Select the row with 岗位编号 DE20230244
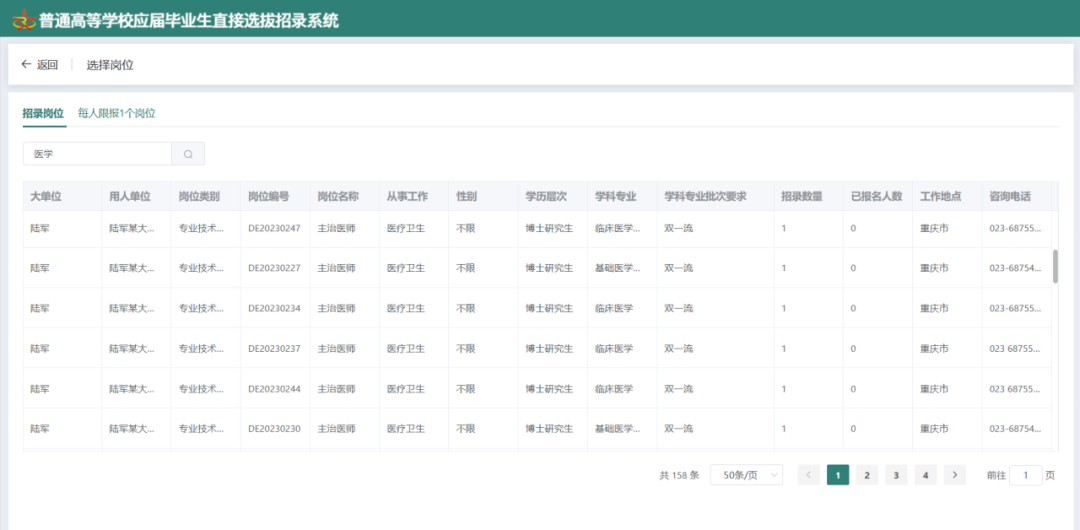This screenshot has width=1080, height=530. pos(274,388)
